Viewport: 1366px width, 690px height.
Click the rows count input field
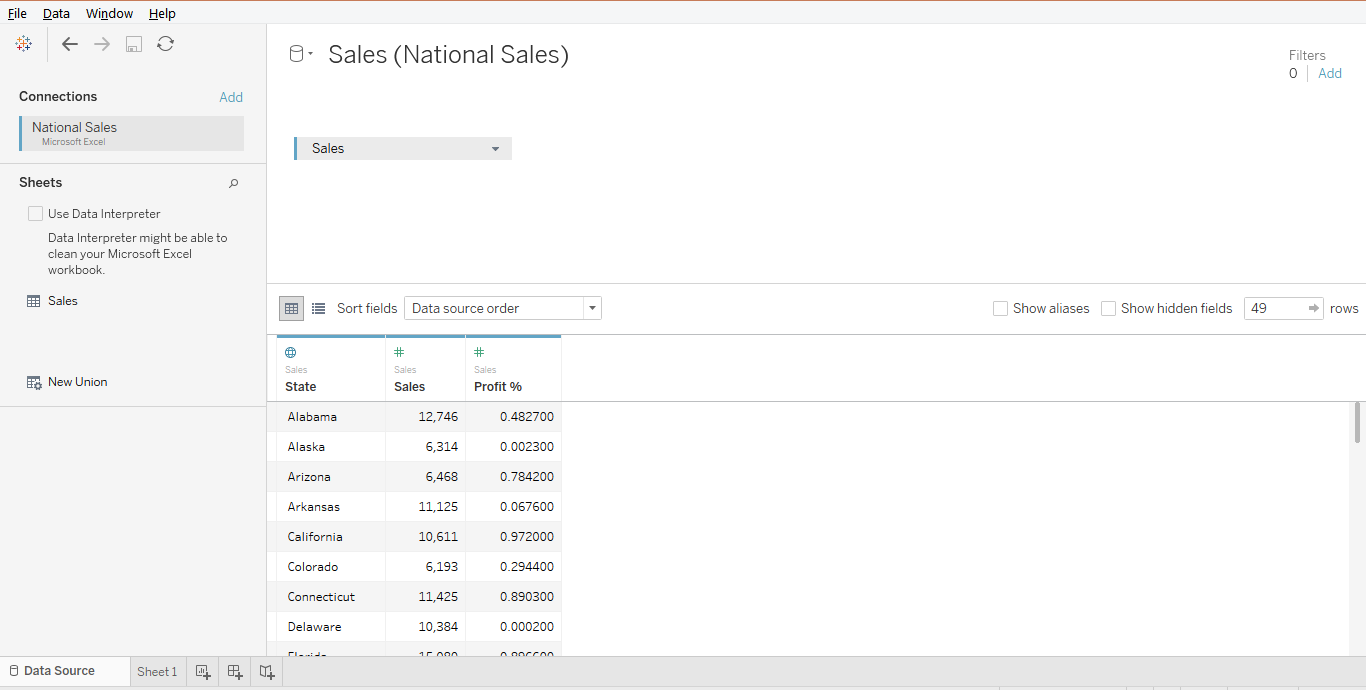click(1275, 308)
